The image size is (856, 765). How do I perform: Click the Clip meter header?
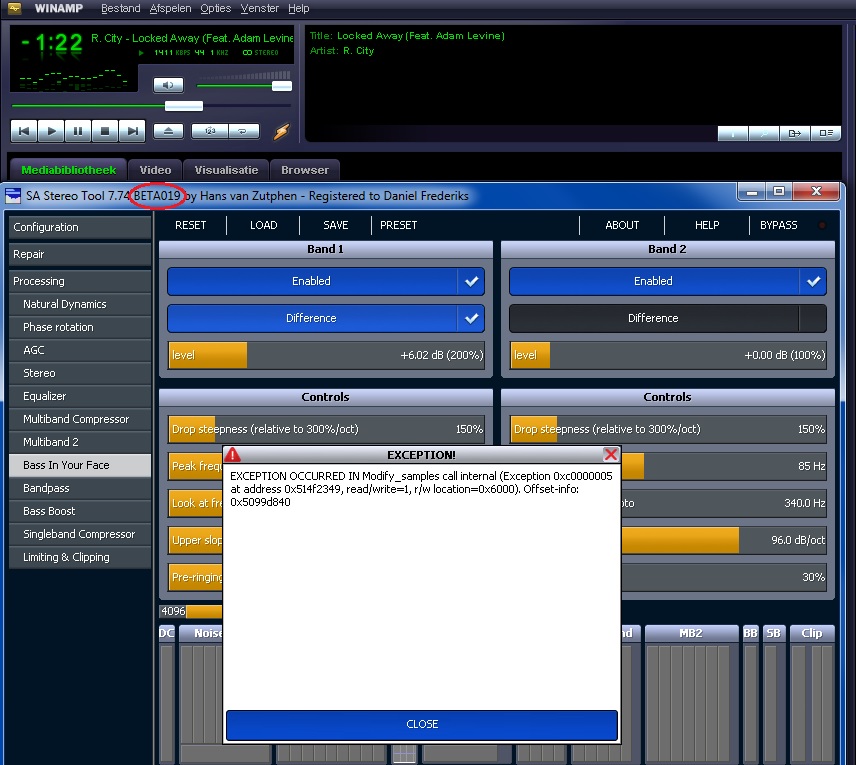click(x=812, y=633)
